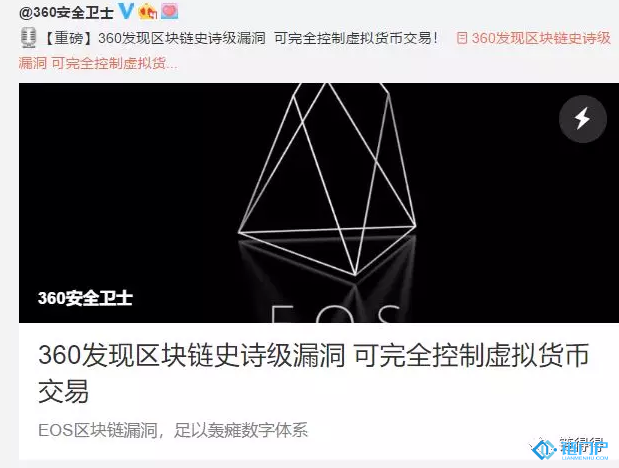619x468 pixels.
Task: Click the EOS lettering at the banner bottom
Action: coord(336,313)
